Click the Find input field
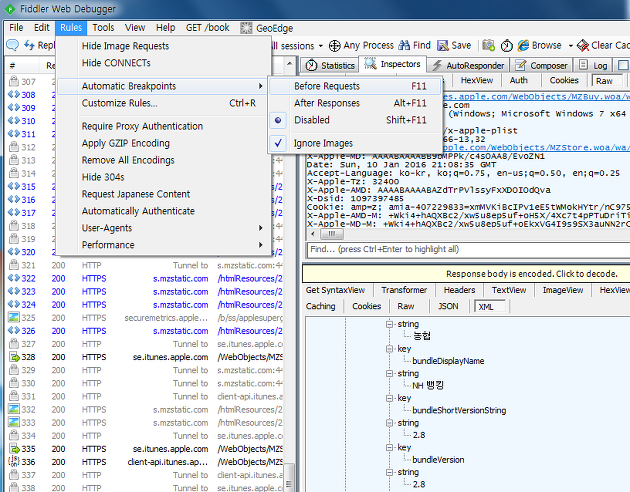Viewport: 630px width, 492px height. point(469,249)
